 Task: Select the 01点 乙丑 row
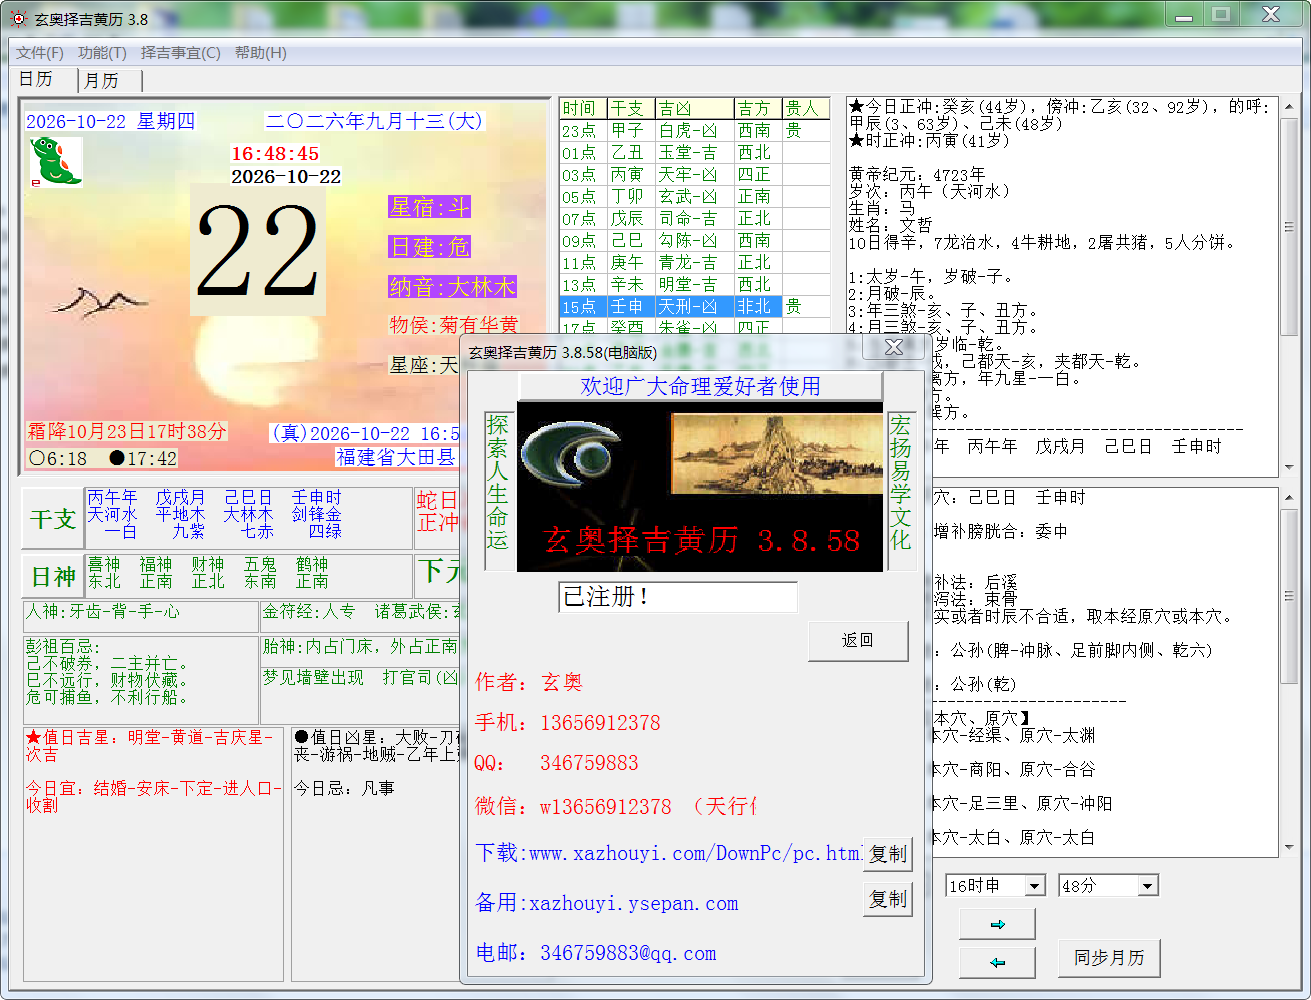click(695, 153)
